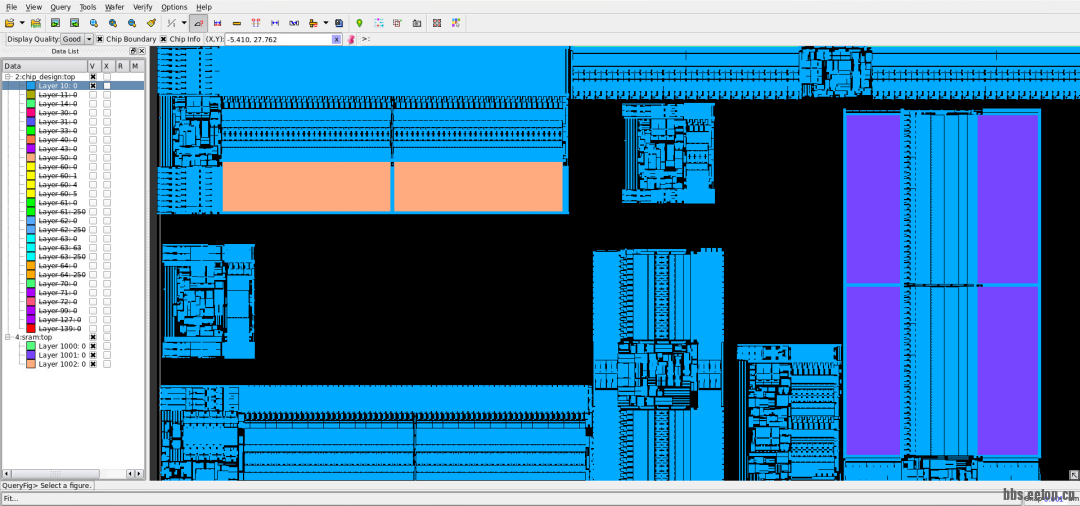The height and width of the screenshot is (506, 1080).
Task: Click the pink pin icon beside coordinates
Action: pyautogui.click(x=351, y=39)
